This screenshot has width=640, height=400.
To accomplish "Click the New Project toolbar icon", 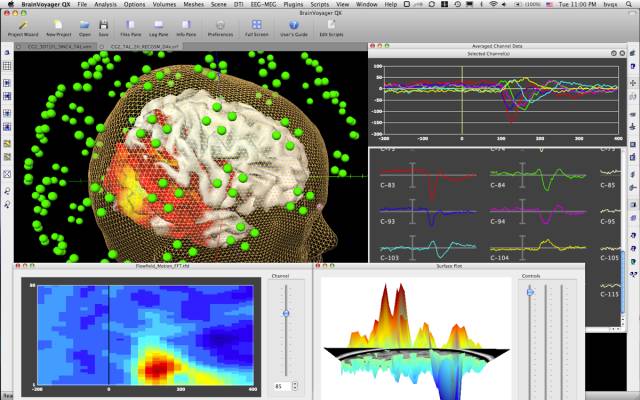I will click(x=58, y=25).
